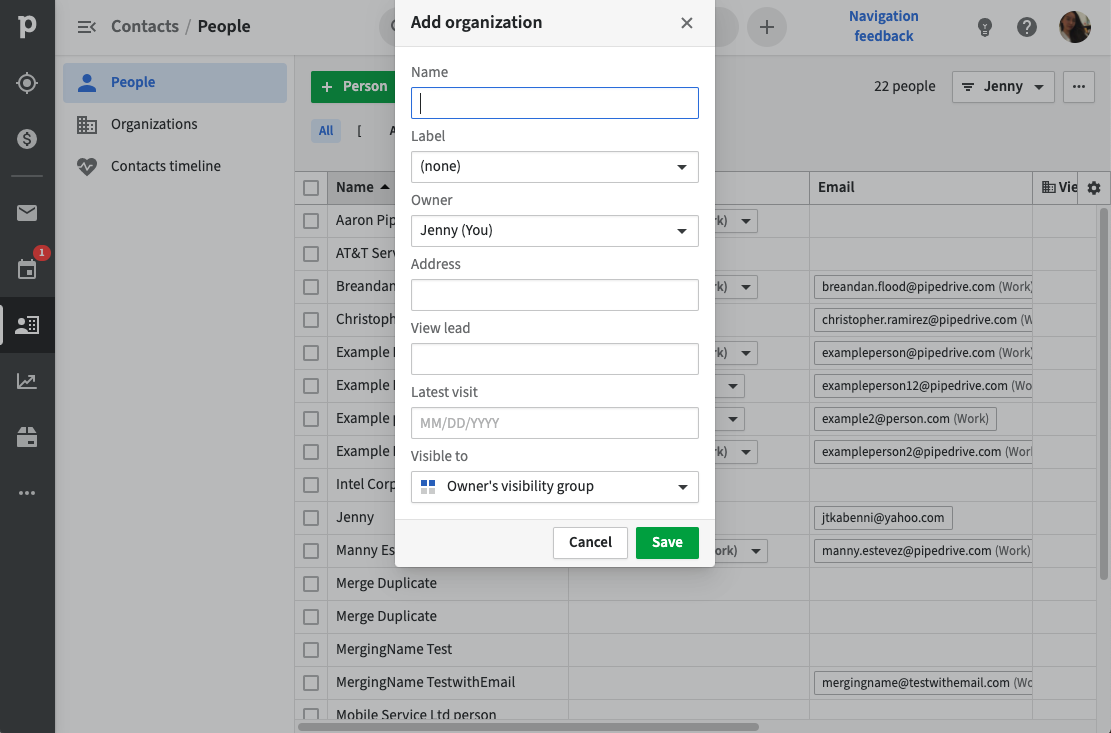
Task: Open Insights chart icon in sidebar
Action: [x=27, y=381]
